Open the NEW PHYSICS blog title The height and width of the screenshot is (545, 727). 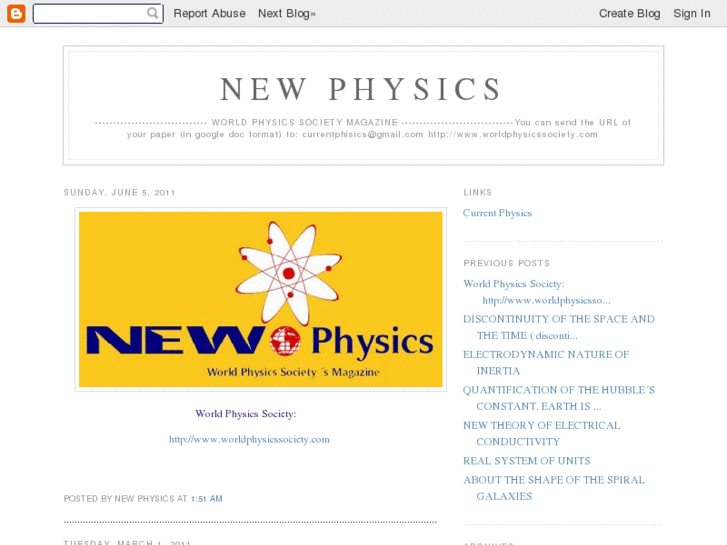point(361,89)
